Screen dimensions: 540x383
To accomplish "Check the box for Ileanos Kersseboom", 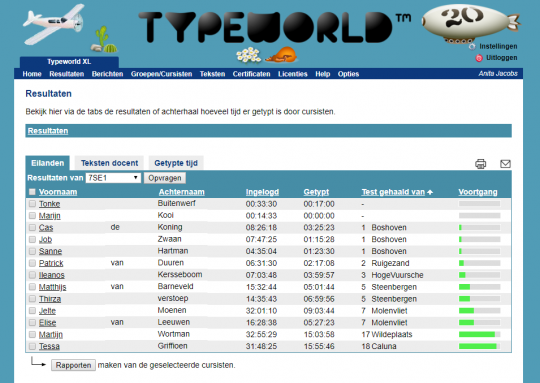I will coord(32,275).
